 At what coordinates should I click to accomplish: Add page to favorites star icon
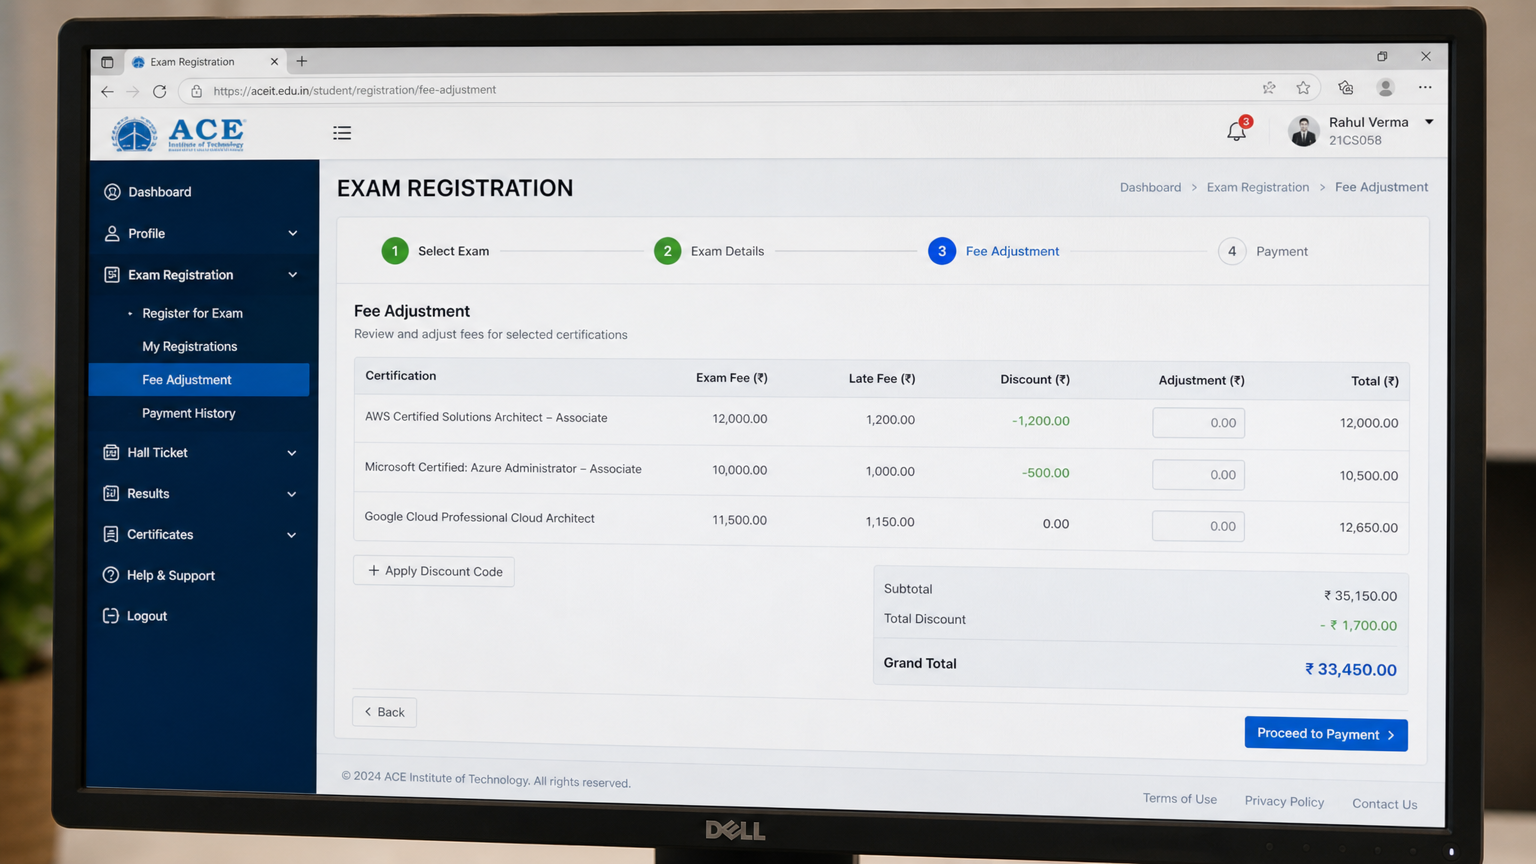tap(1303, 88)
